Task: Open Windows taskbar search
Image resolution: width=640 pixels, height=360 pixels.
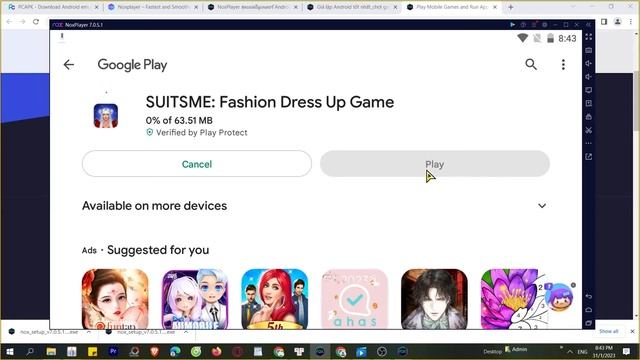Action: 30,351
